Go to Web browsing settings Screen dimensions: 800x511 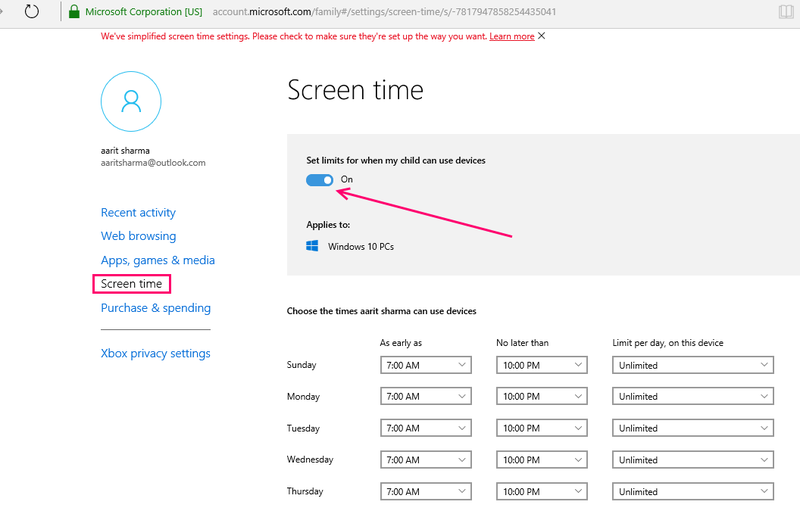138,236
